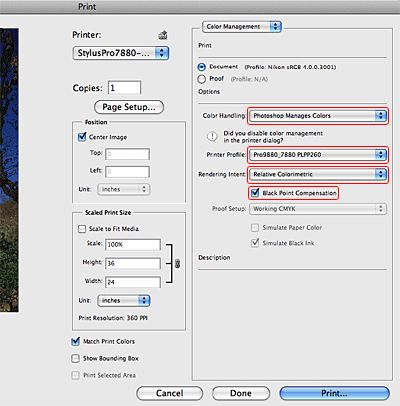Click the Width input field
This screenshot has height=406, width=400.
click(x=133, y=282)
